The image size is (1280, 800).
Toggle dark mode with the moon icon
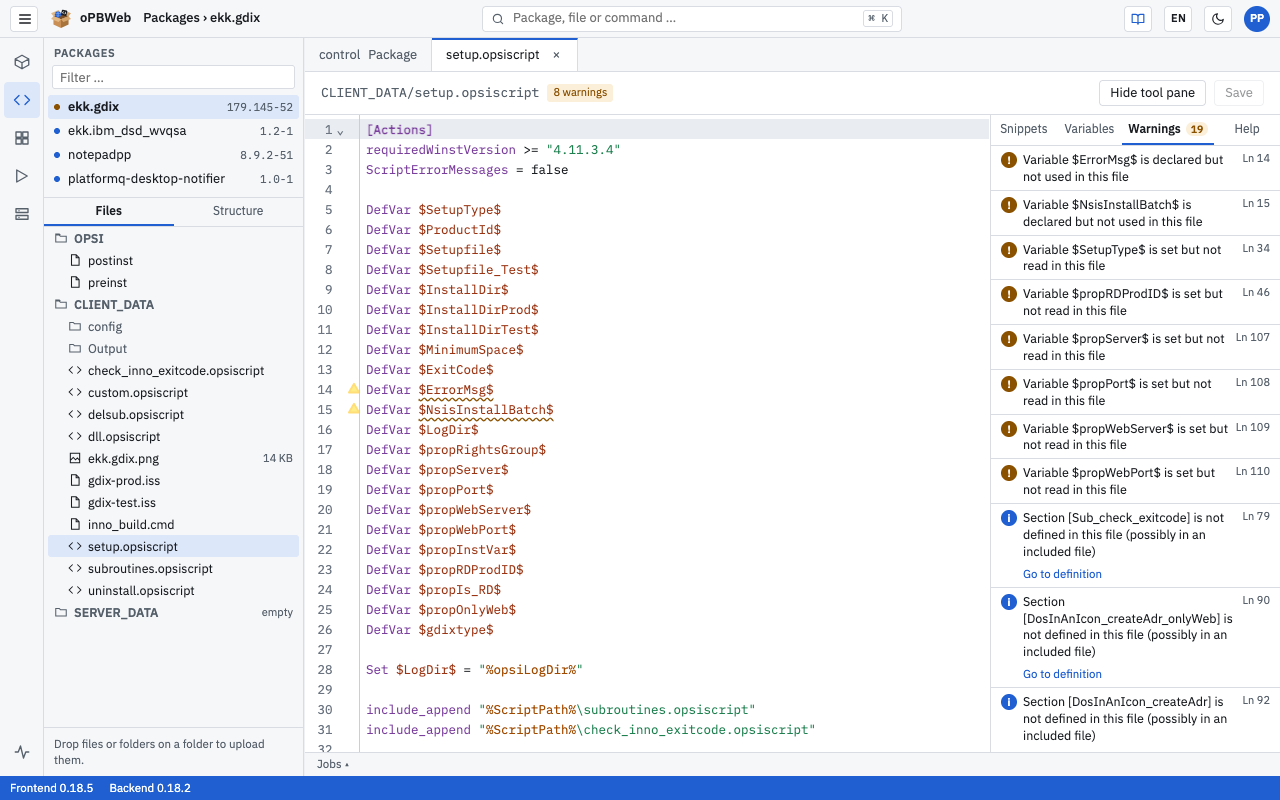(x=1218, y=18)
